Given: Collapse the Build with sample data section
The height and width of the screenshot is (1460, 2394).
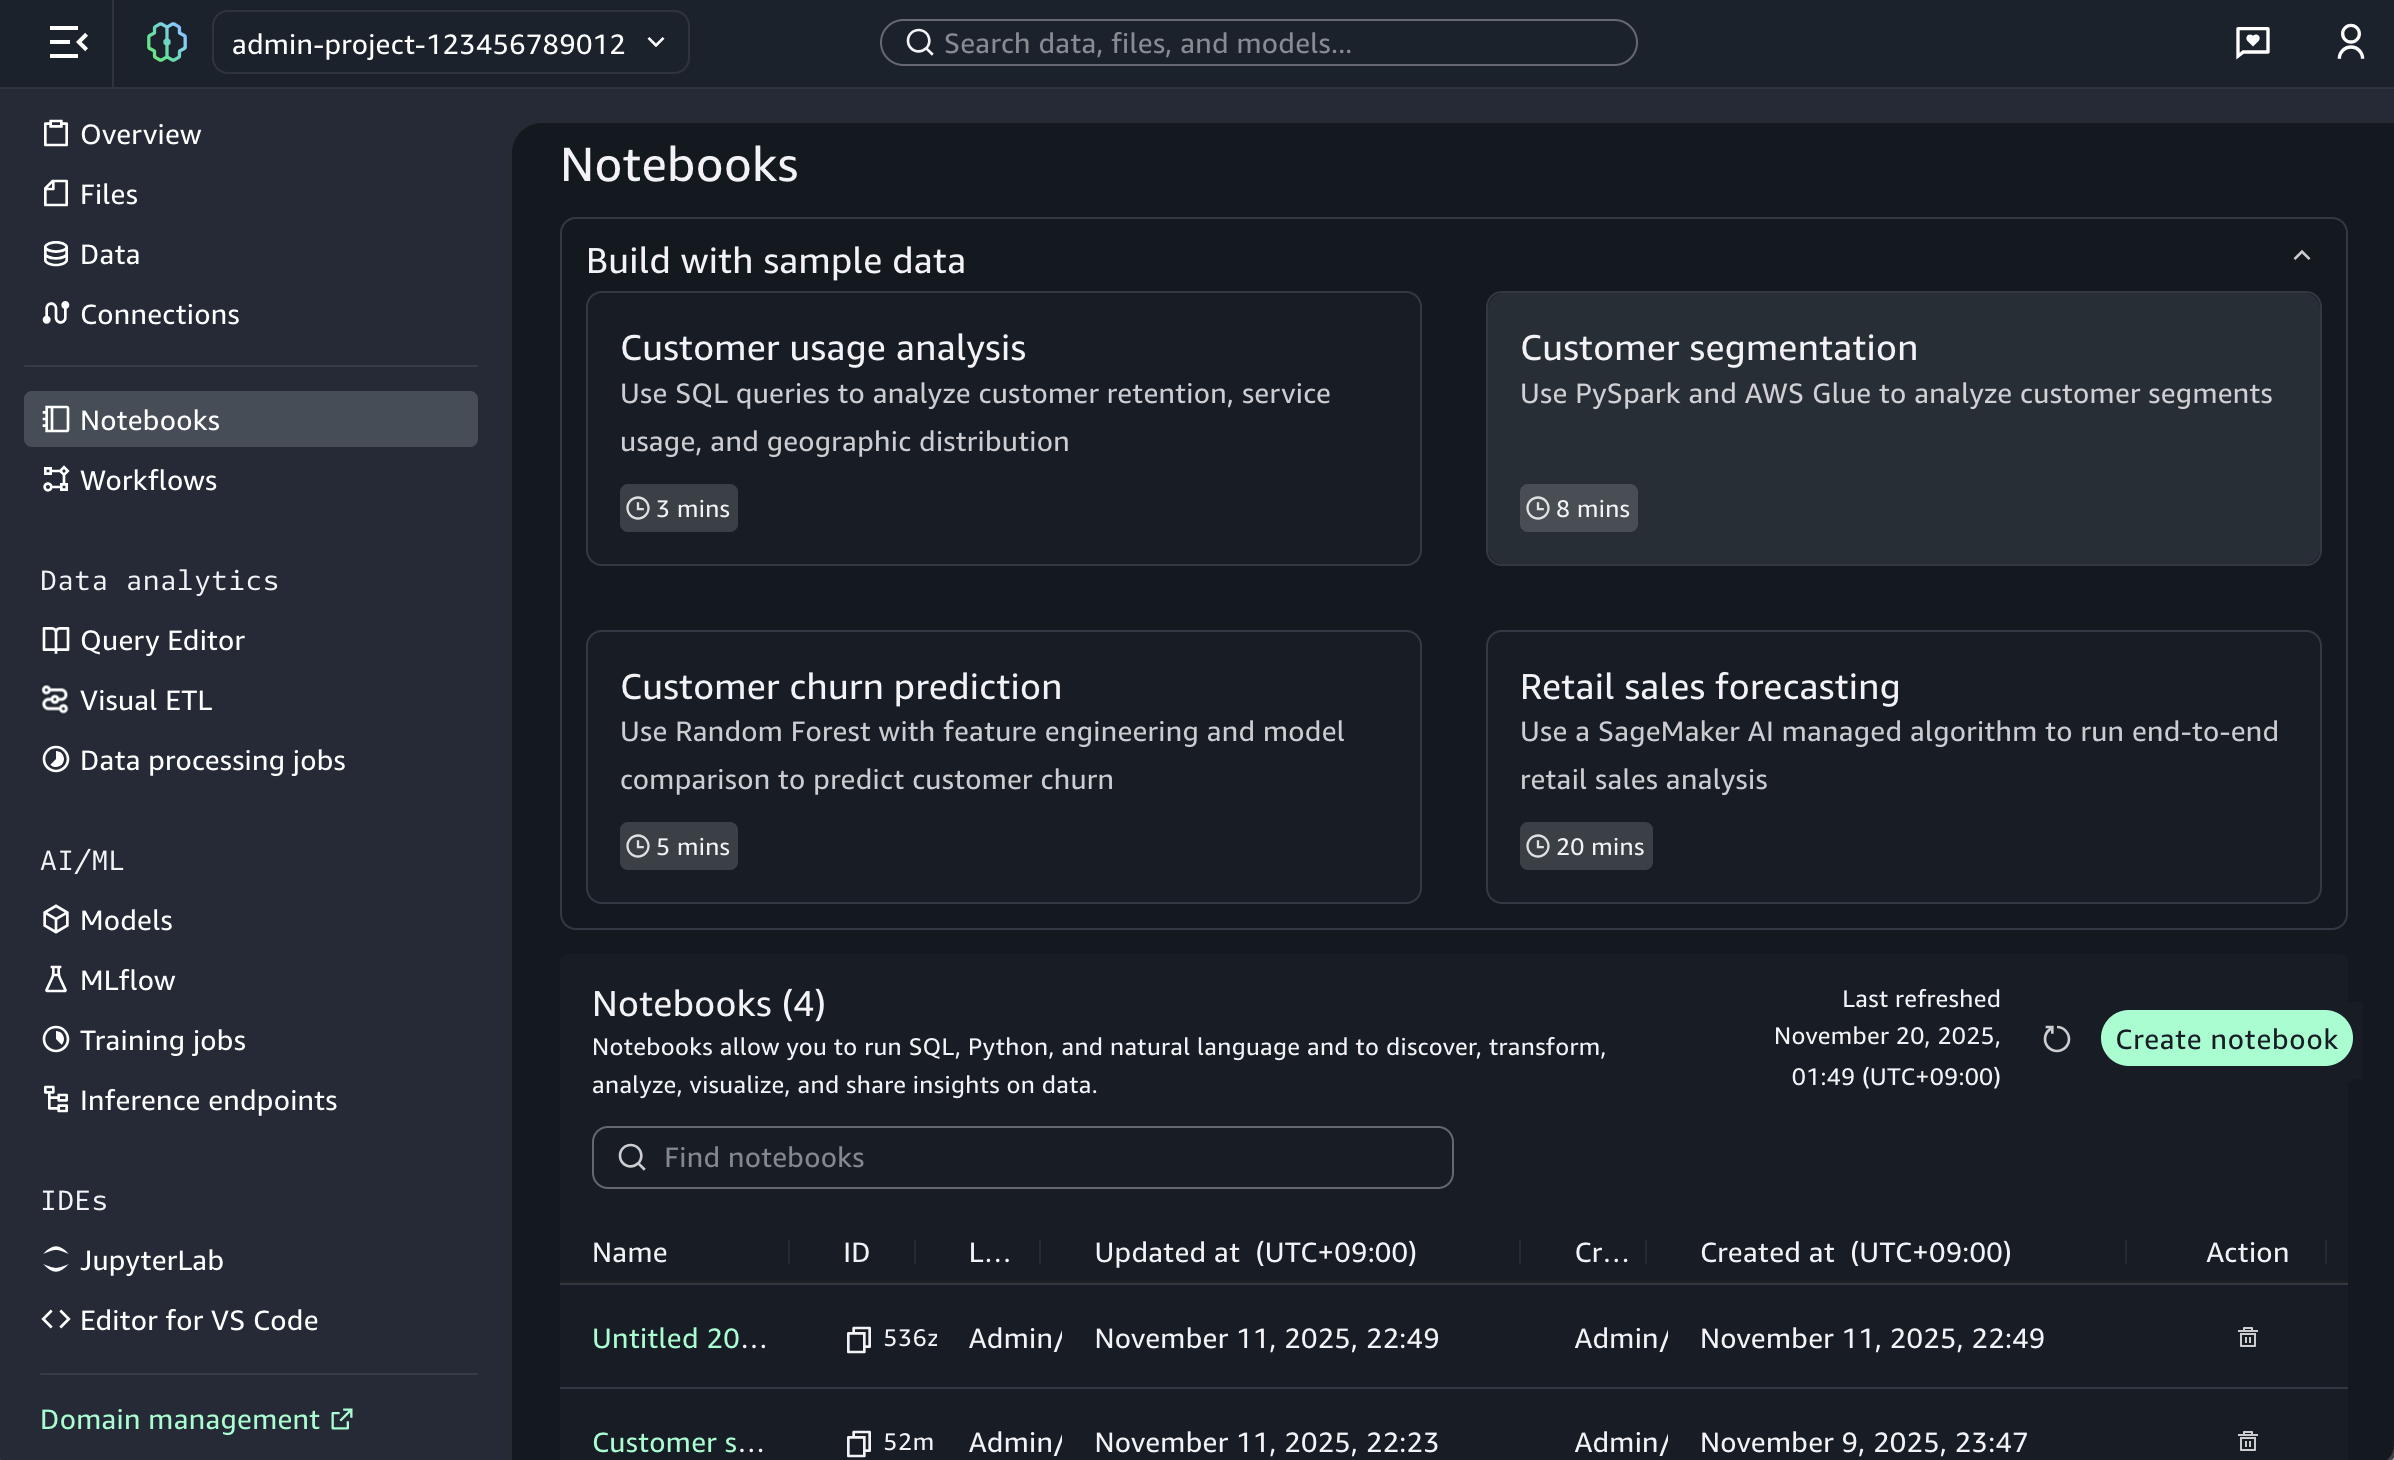Looking at the screenshot, I should (x=2301, y=256).
